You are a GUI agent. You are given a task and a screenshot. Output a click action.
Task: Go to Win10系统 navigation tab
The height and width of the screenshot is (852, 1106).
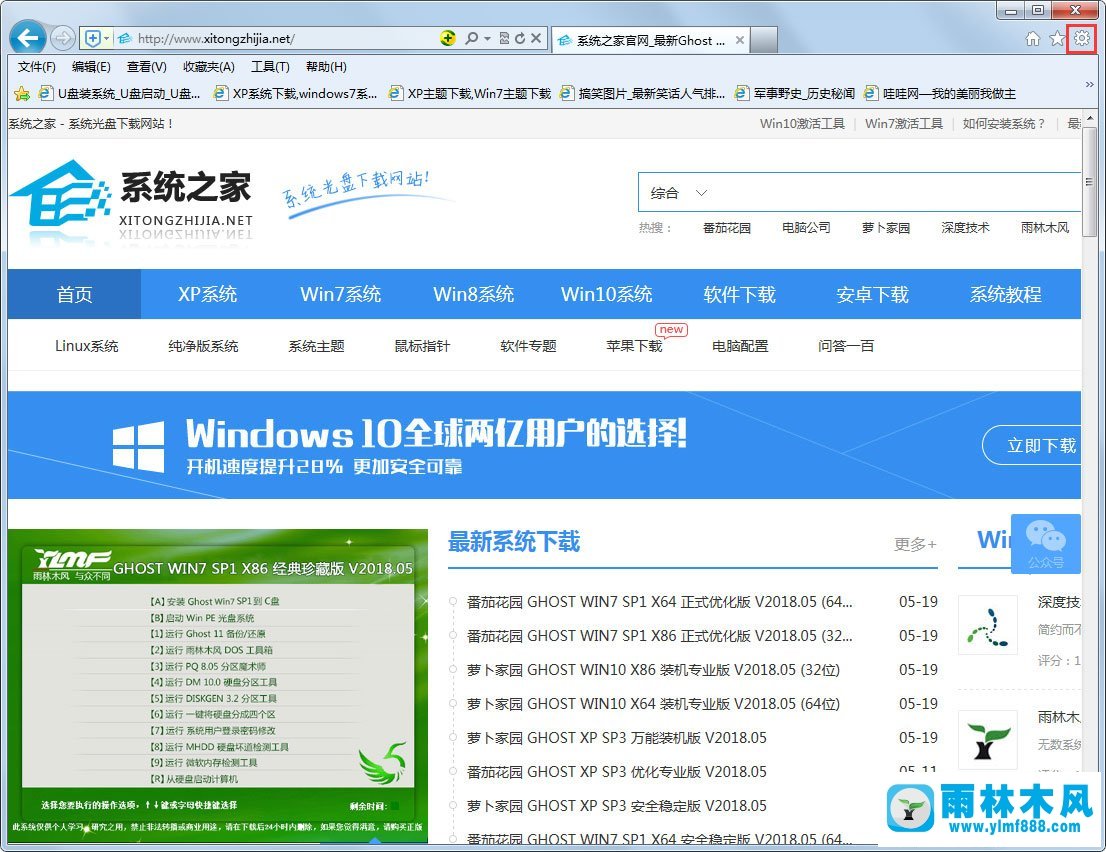tap(607, 294)
